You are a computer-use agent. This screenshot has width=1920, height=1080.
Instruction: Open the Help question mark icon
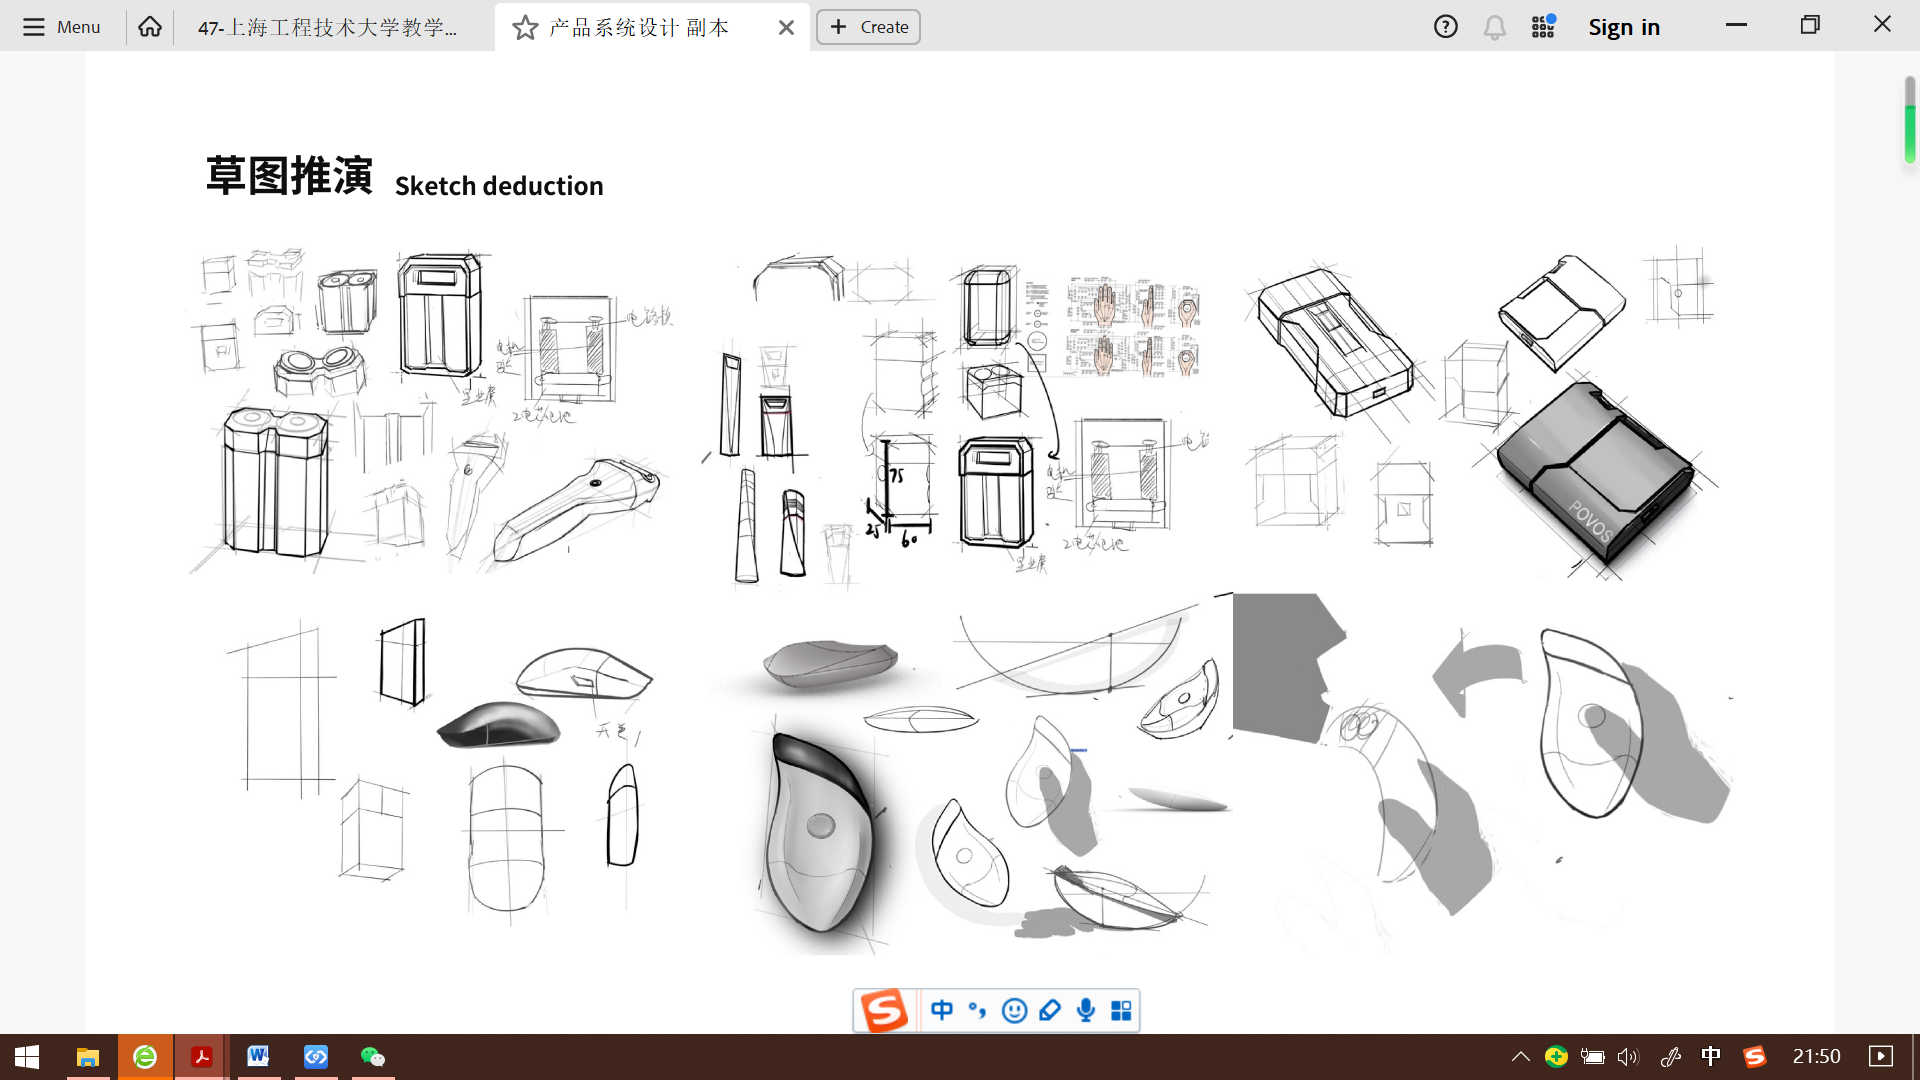pyautogui.click(x=1445, y=27)
